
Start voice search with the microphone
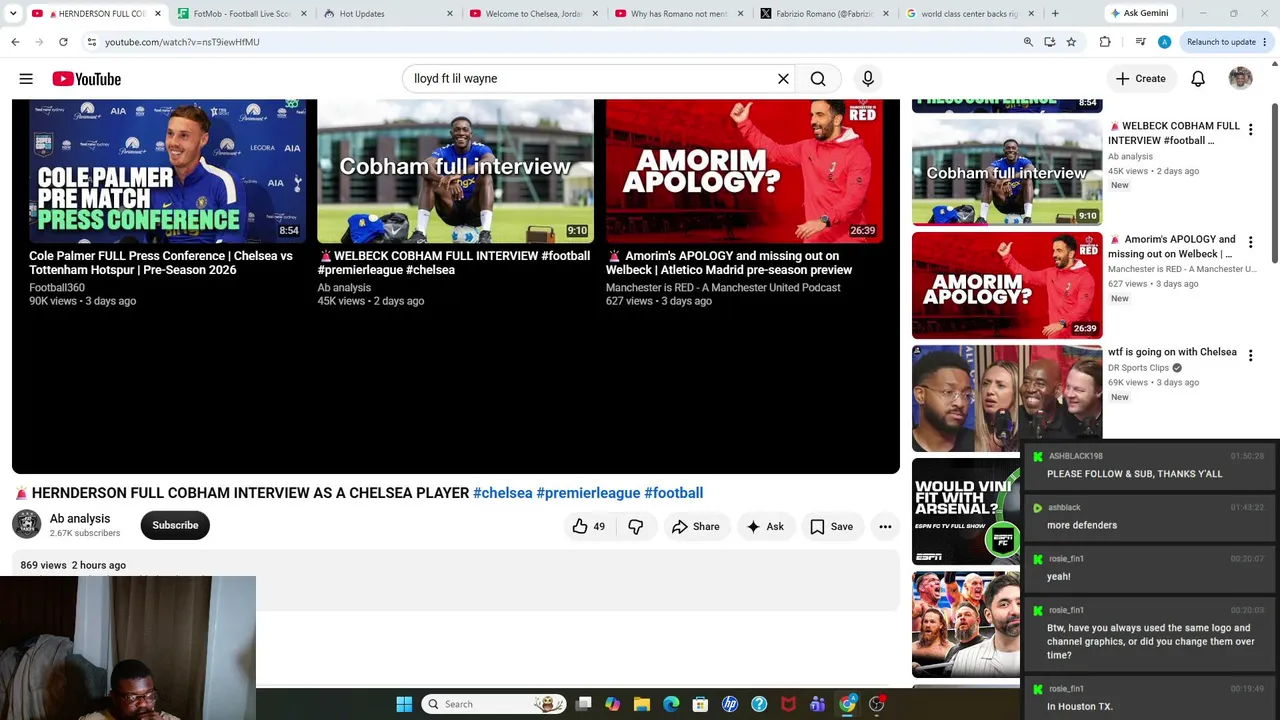tap(868, 79)
